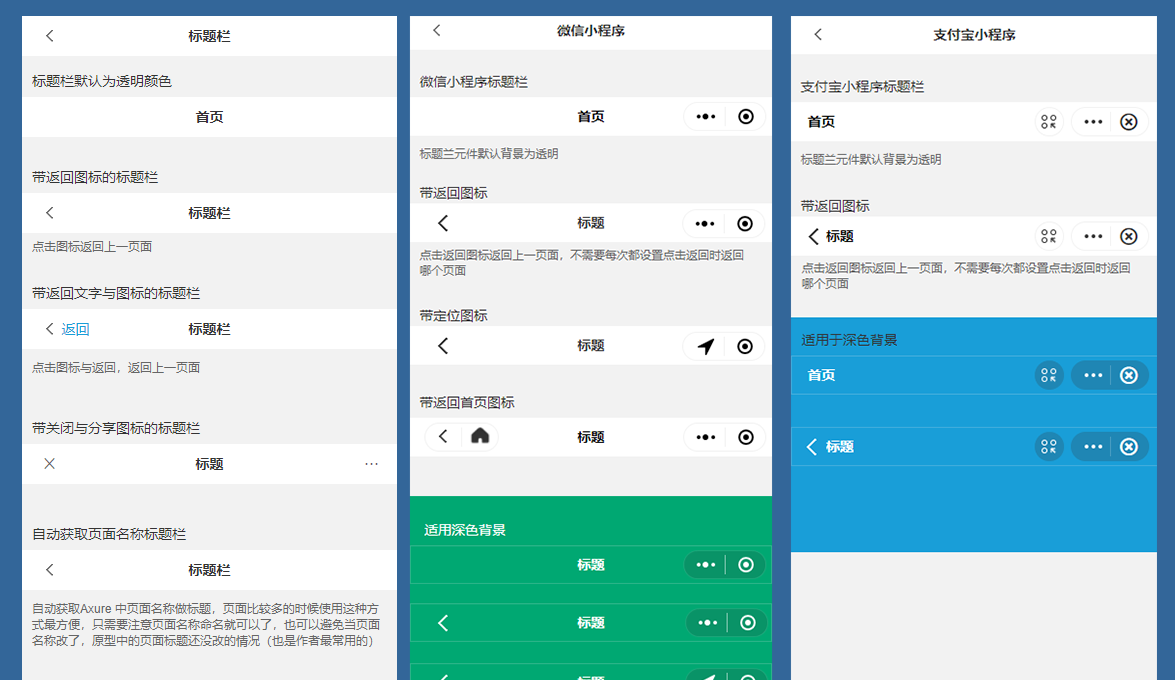
Task: Open more menu in 微信小程序标题栏 首页 bar
Action: tap(706, 116)
